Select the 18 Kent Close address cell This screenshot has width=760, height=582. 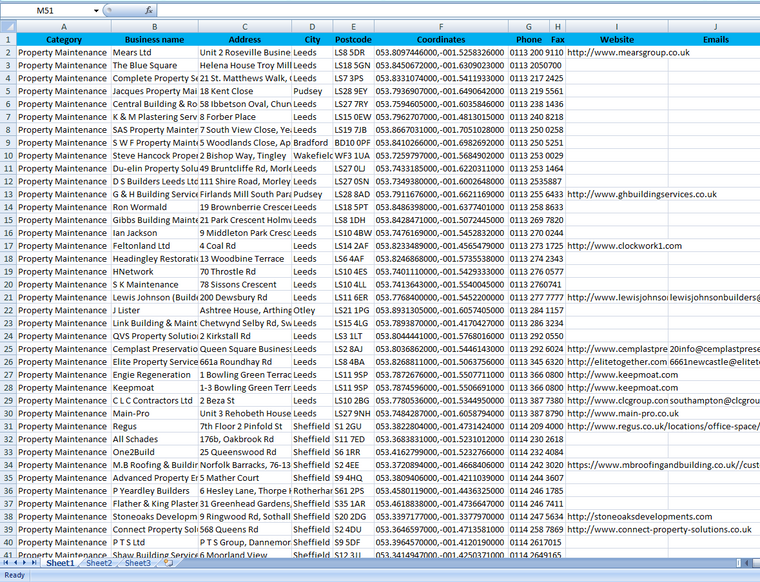pos(245,91)
